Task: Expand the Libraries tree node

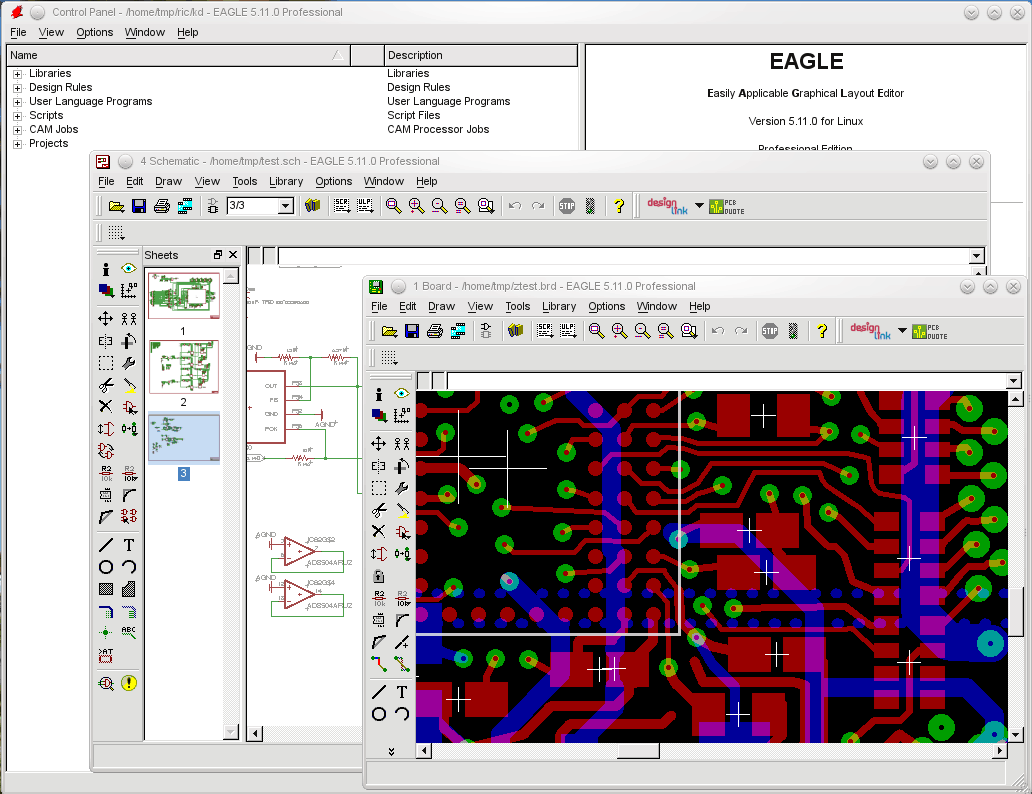Action: [17, 74]
